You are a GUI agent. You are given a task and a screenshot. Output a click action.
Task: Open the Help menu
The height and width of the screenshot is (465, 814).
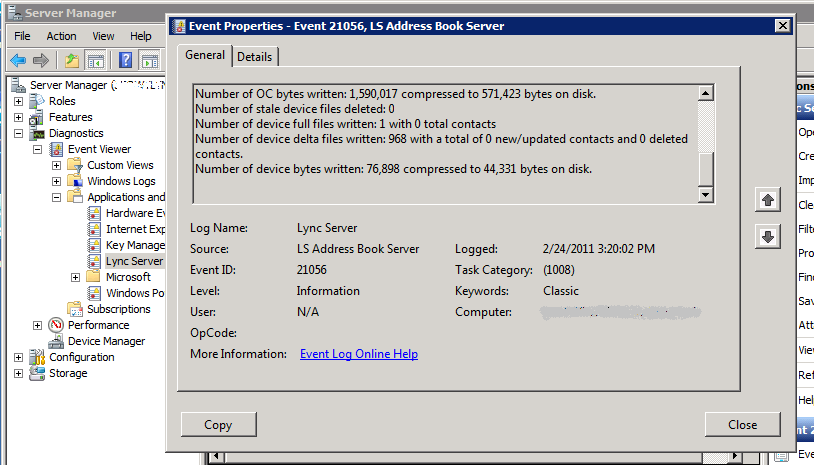141,36
